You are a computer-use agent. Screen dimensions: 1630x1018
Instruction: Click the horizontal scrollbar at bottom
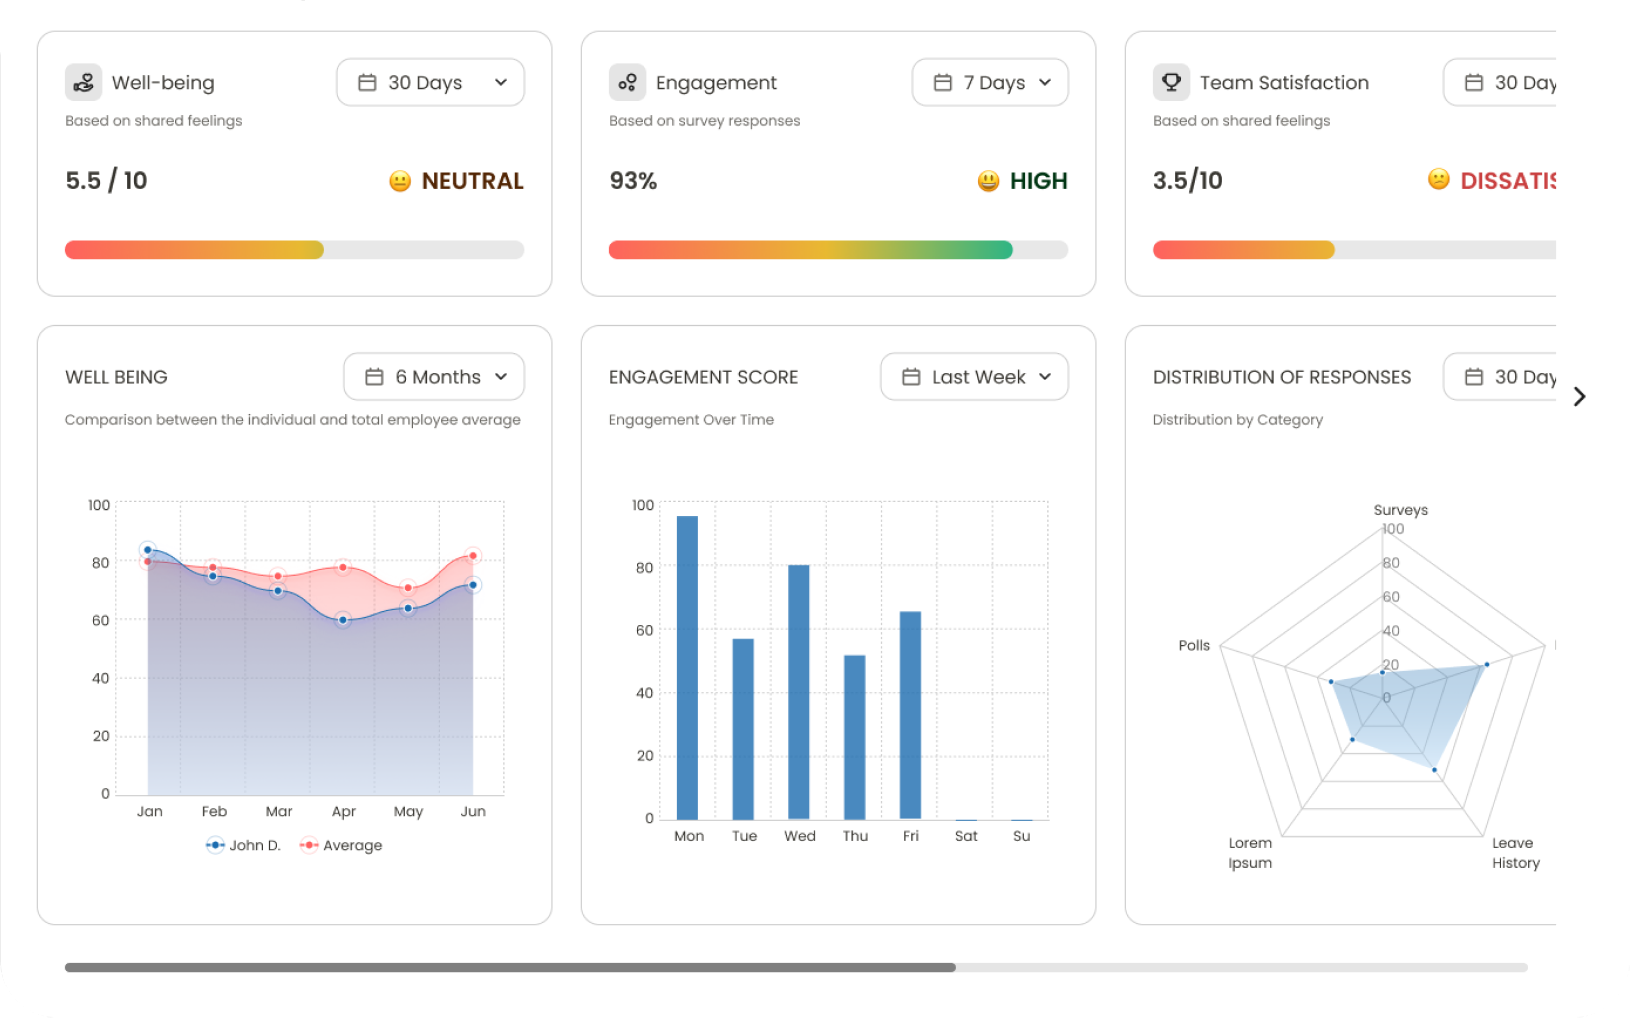[510, 967]
